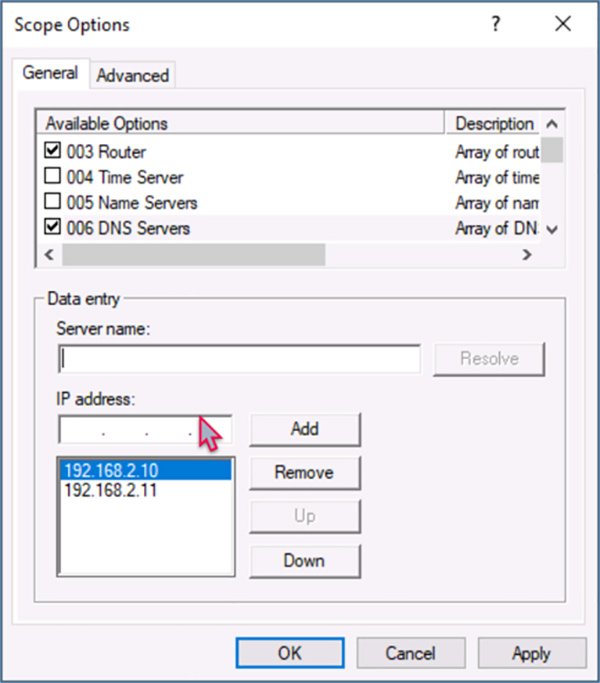Close the Scope Options dialog
The width and height of the screenshot is (600, 683).
[562, 25]
